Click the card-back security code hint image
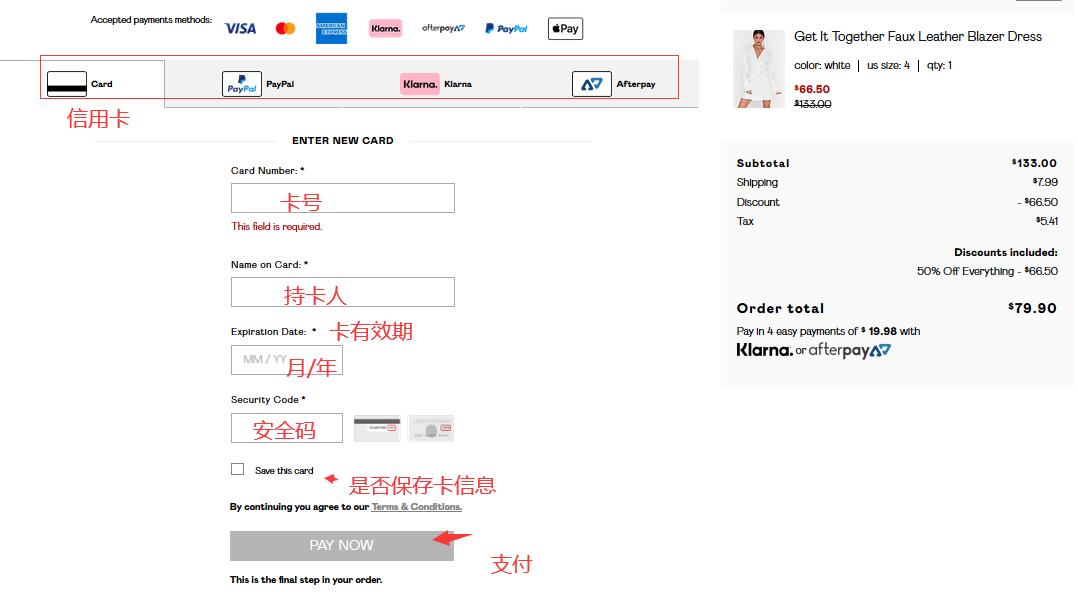This screenshot has width=1078, height=592. 377,428
